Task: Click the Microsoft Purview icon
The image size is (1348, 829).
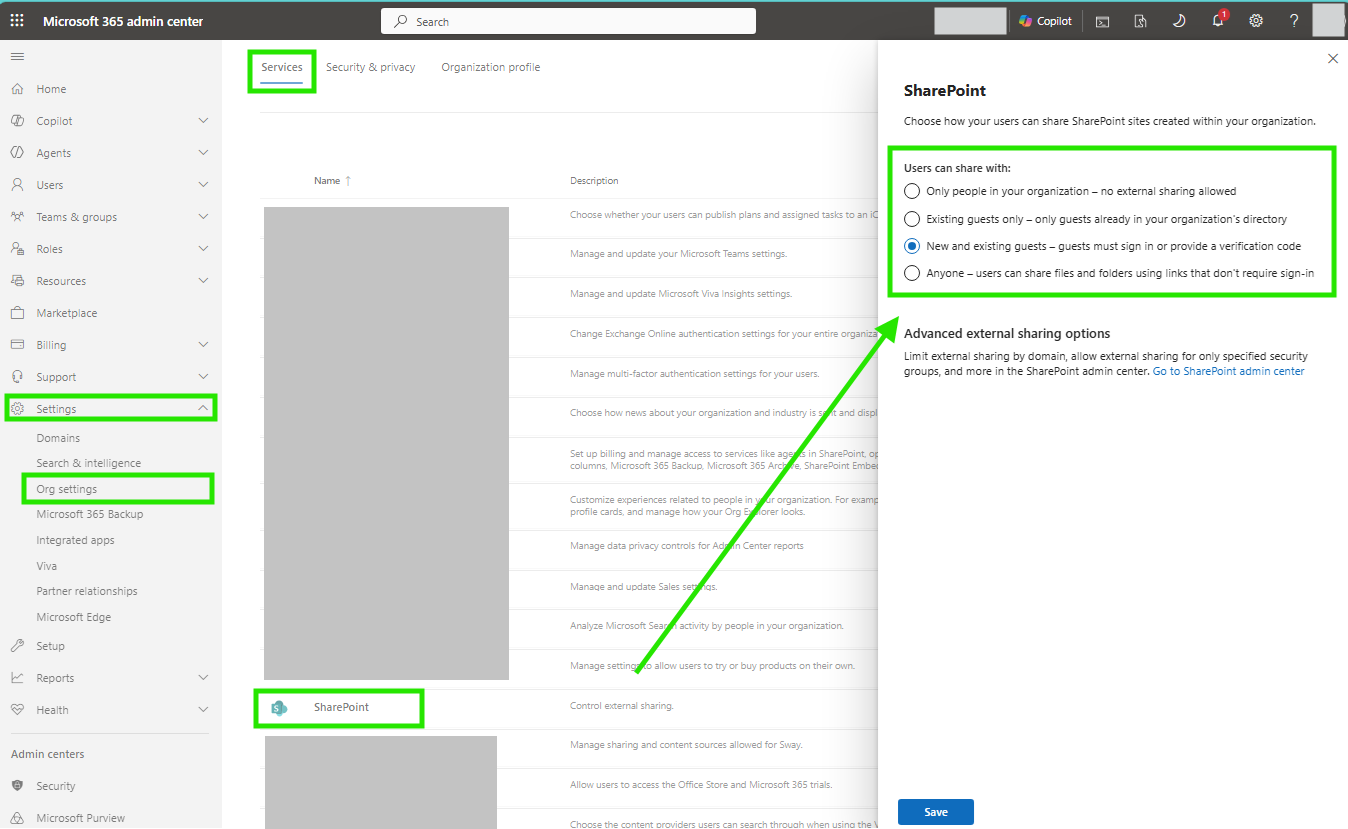Action: tap(17, 818)
